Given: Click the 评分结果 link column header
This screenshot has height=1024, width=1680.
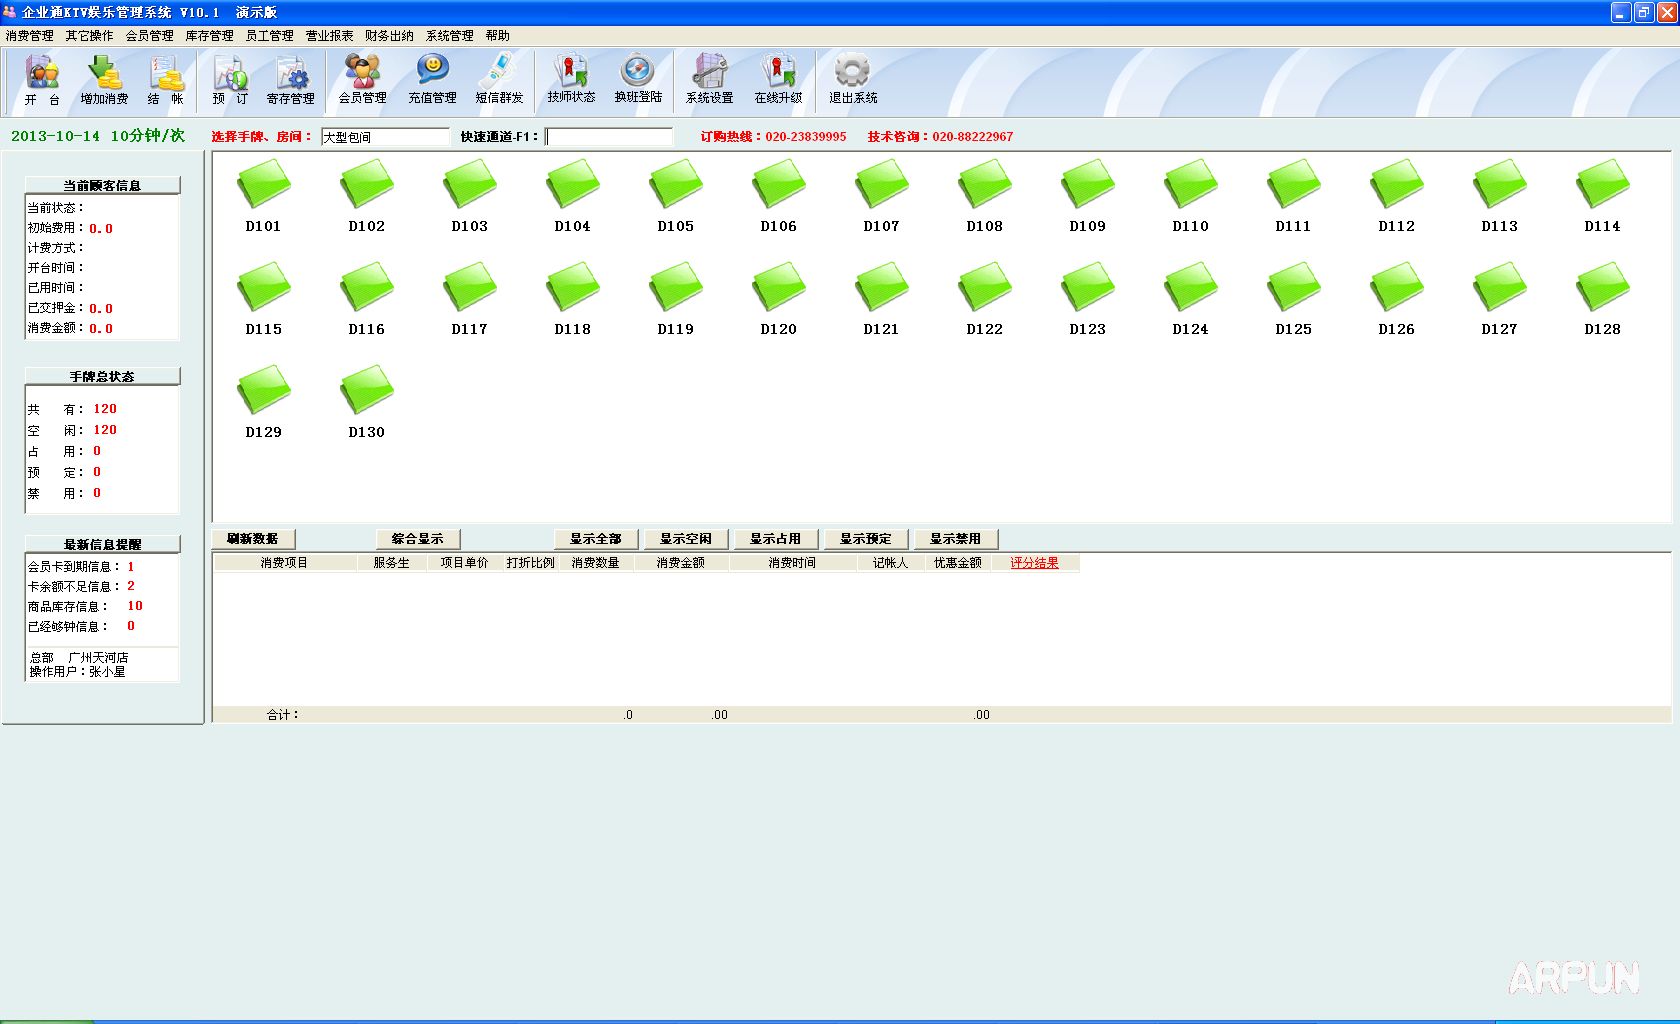Looking at the screenshot, I should (x=1034, y=563).
